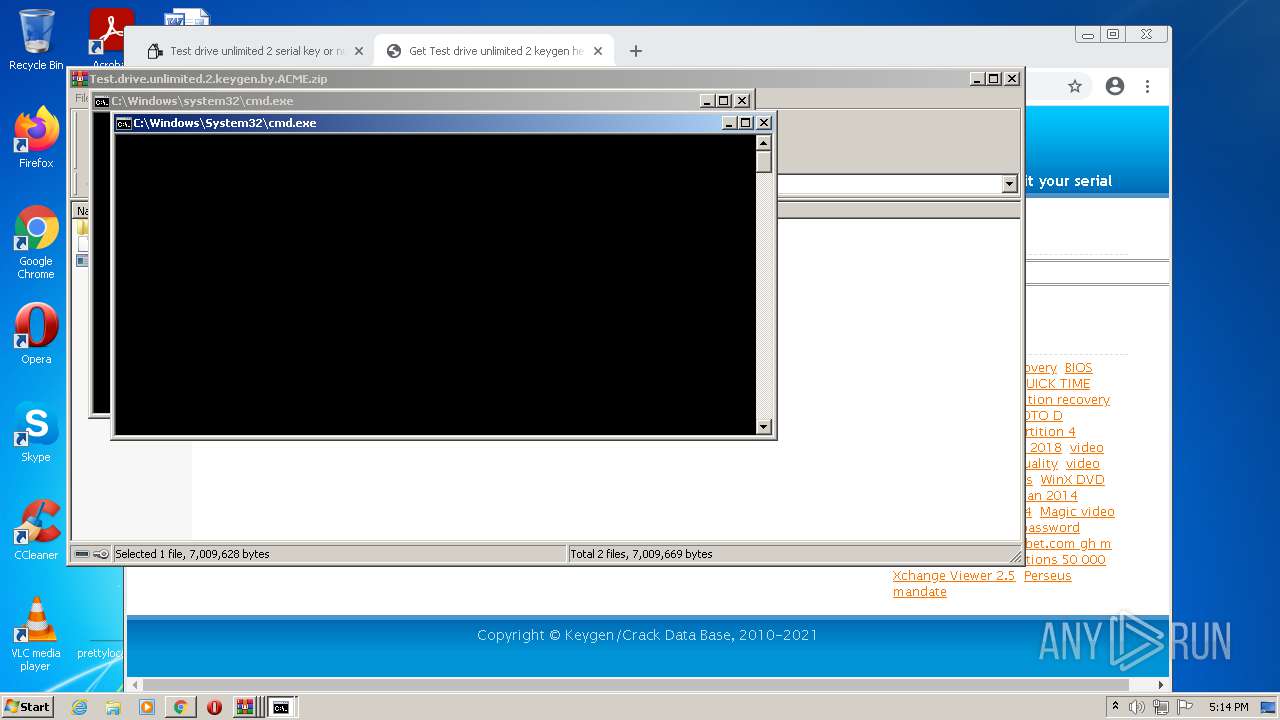Open the front cmd.exe system menu icon
Viewport: 1280px width, 720px height.
[124, 123]
